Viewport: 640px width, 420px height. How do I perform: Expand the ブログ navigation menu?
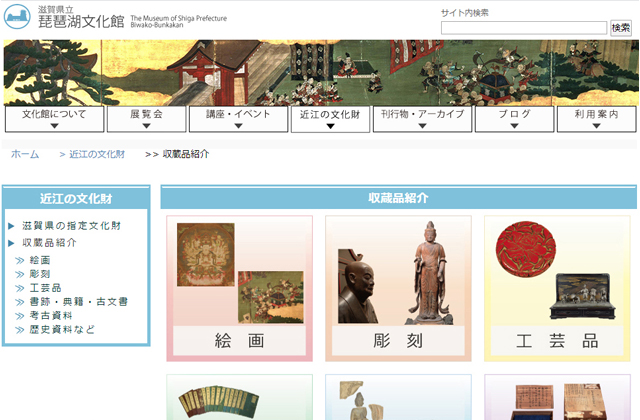point(511,119)
